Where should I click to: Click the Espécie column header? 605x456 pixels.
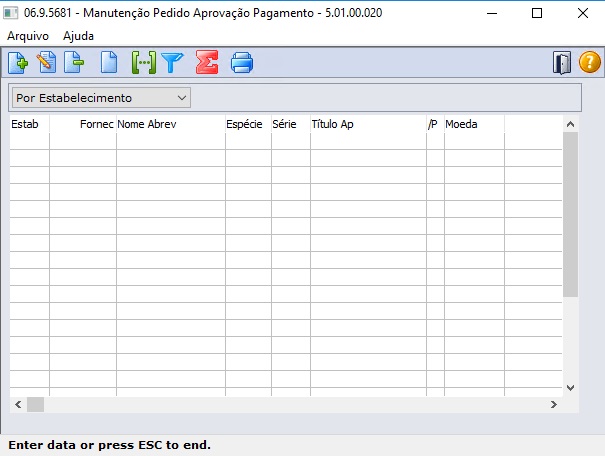[x=248, y=124]
